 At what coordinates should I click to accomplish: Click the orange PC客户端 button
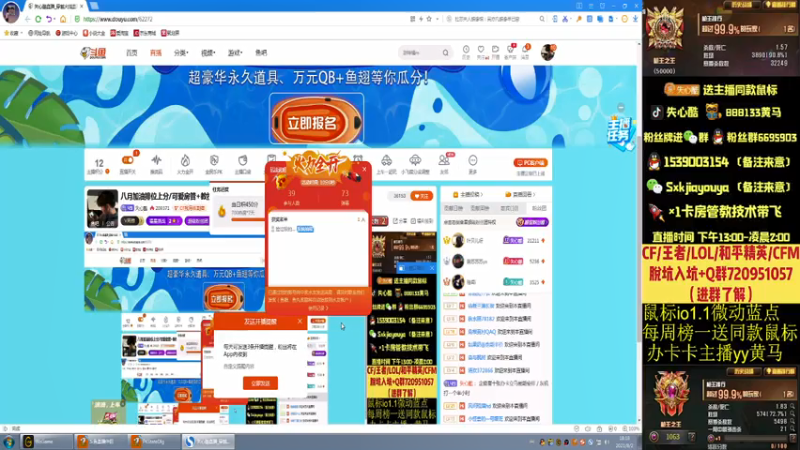click(x=531, y=163)
